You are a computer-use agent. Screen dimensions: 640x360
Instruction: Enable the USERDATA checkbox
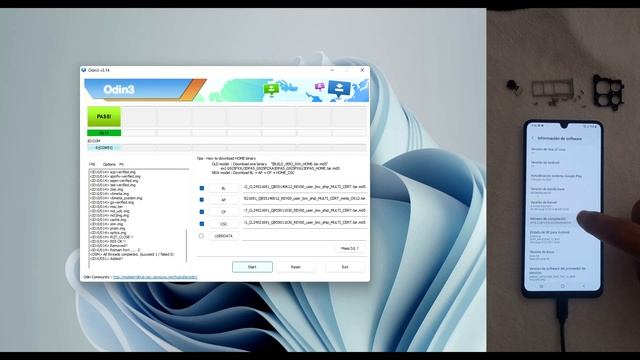click(x=201, y=236)
